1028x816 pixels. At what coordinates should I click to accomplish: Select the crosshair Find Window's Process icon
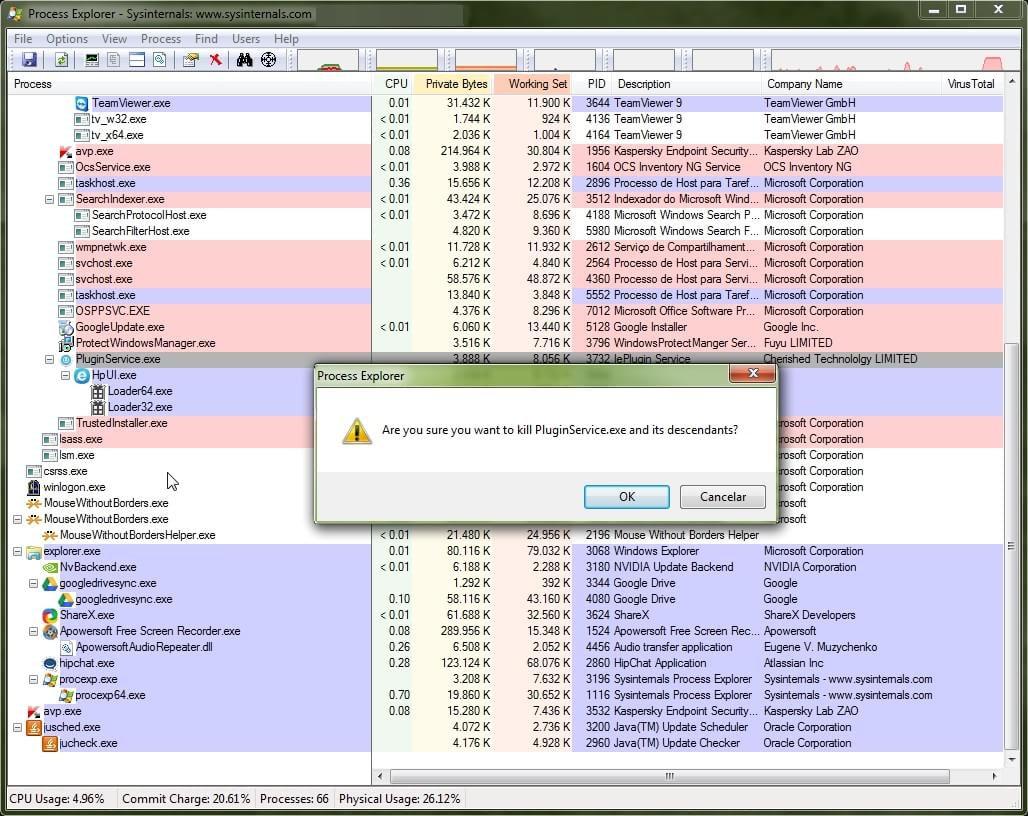268,60
